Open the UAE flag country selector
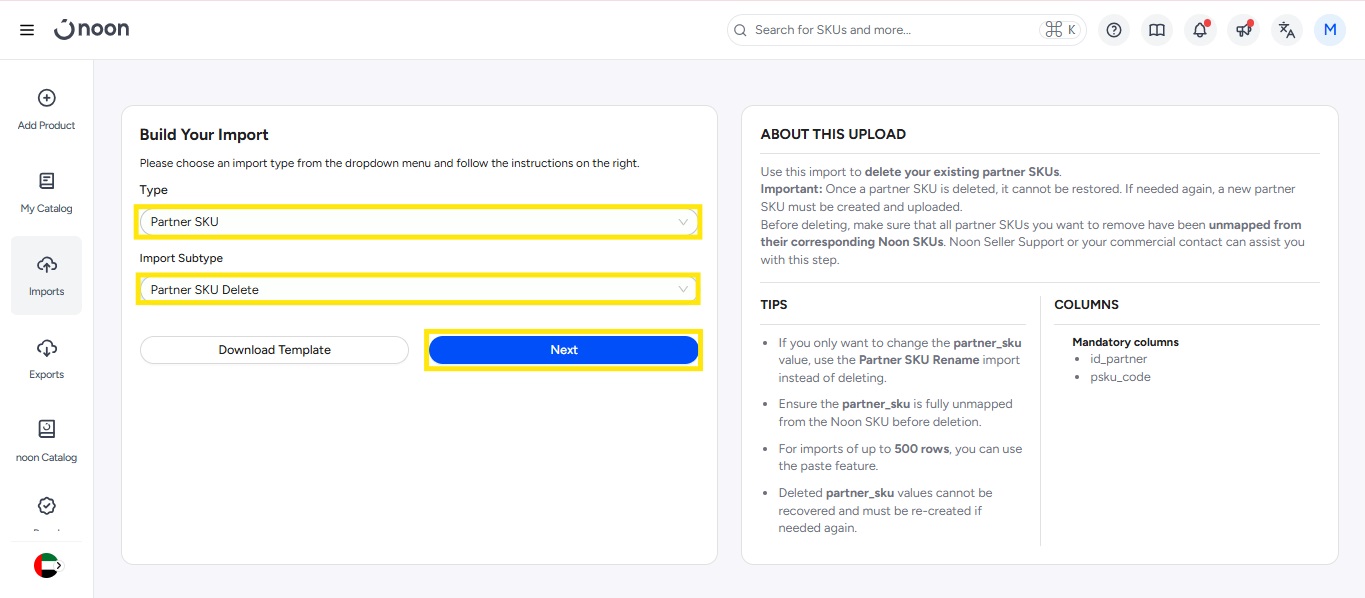This screenshot has height=598, width=1365. click(47, 566)
